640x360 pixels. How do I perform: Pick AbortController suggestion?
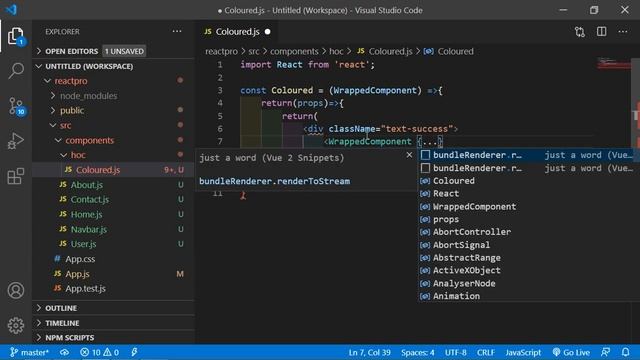529,232
